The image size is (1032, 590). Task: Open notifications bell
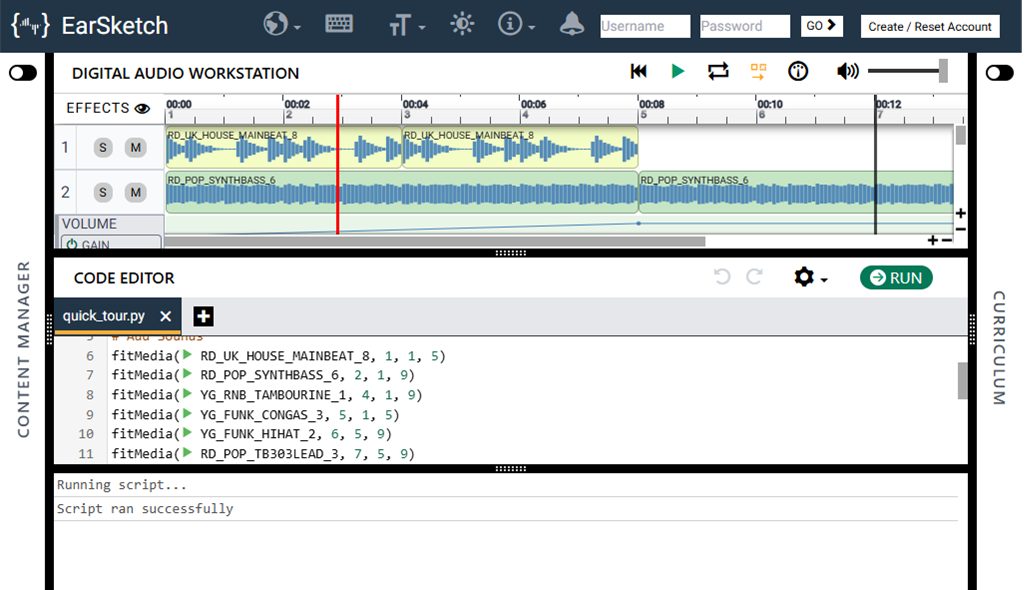pos(571,24)
